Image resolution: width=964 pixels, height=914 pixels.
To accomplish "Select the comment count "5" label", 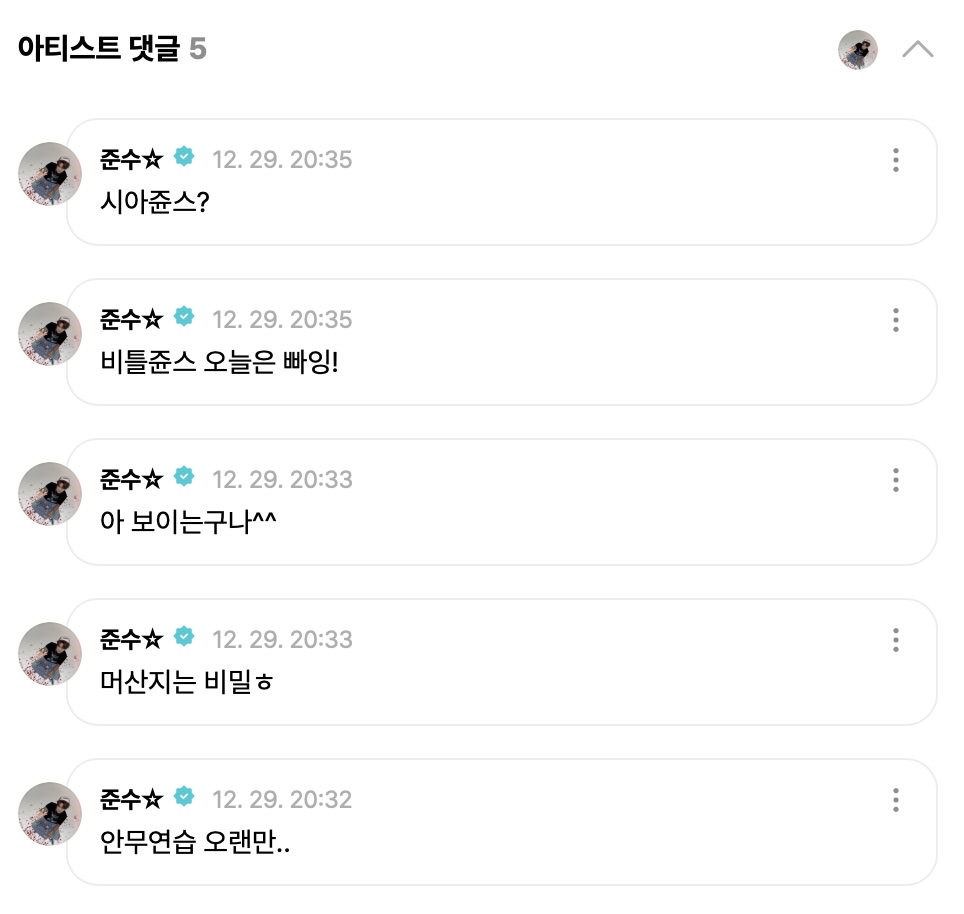I will tap(197, 49).
